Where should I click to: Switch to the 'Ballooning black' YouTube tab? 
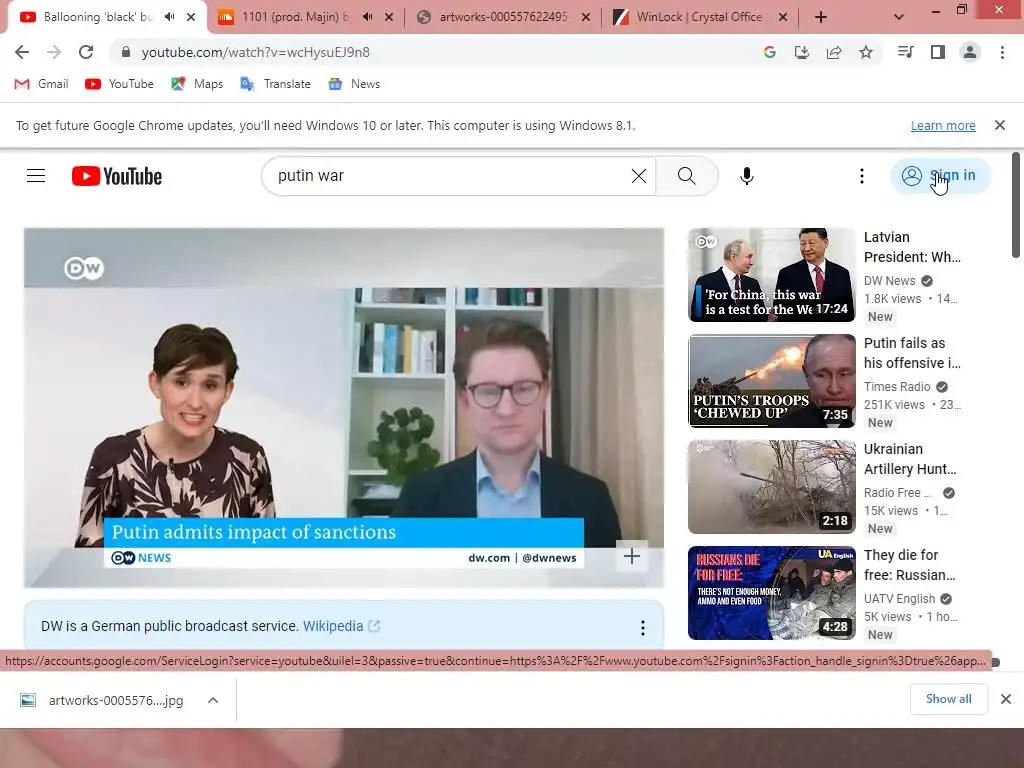(x=97, y=17)
